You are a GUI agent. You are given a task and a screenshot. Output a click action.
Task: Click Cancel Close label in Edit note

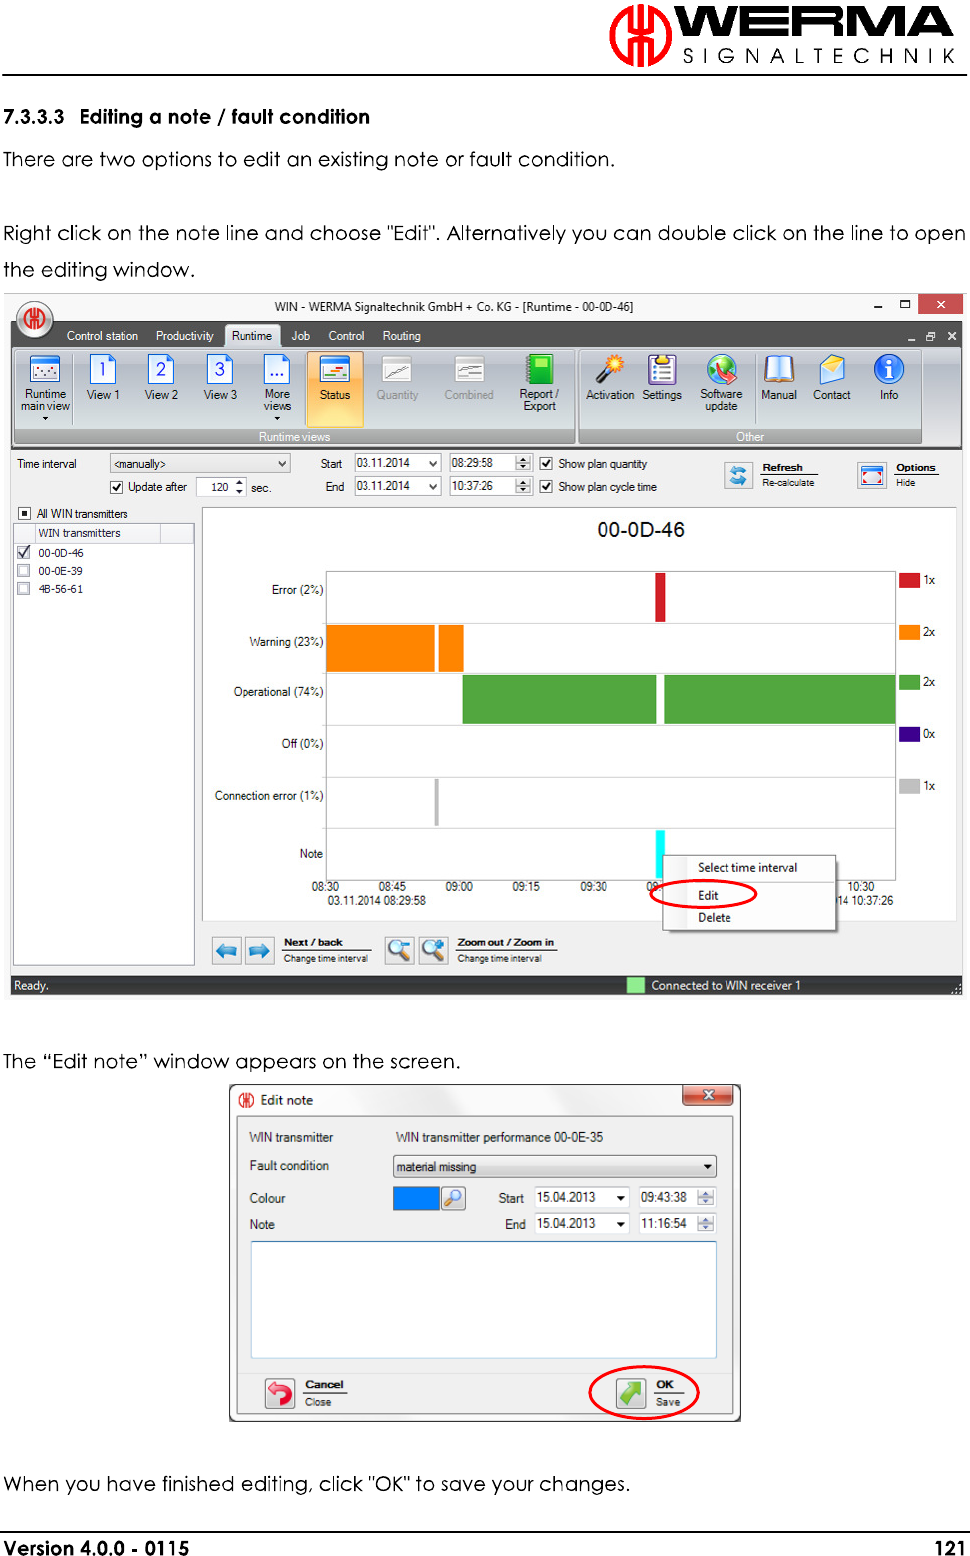pos(324,1393)
